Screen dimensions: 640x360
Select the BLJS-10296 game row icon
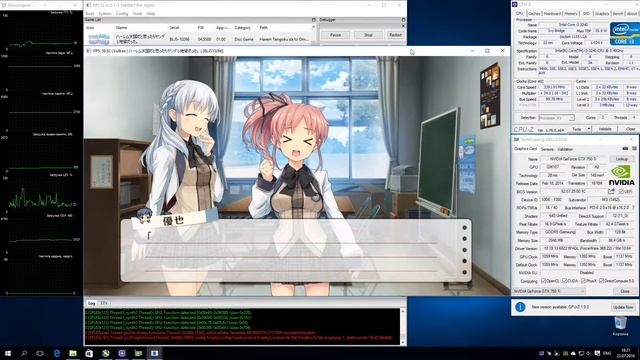click(99, 39)
